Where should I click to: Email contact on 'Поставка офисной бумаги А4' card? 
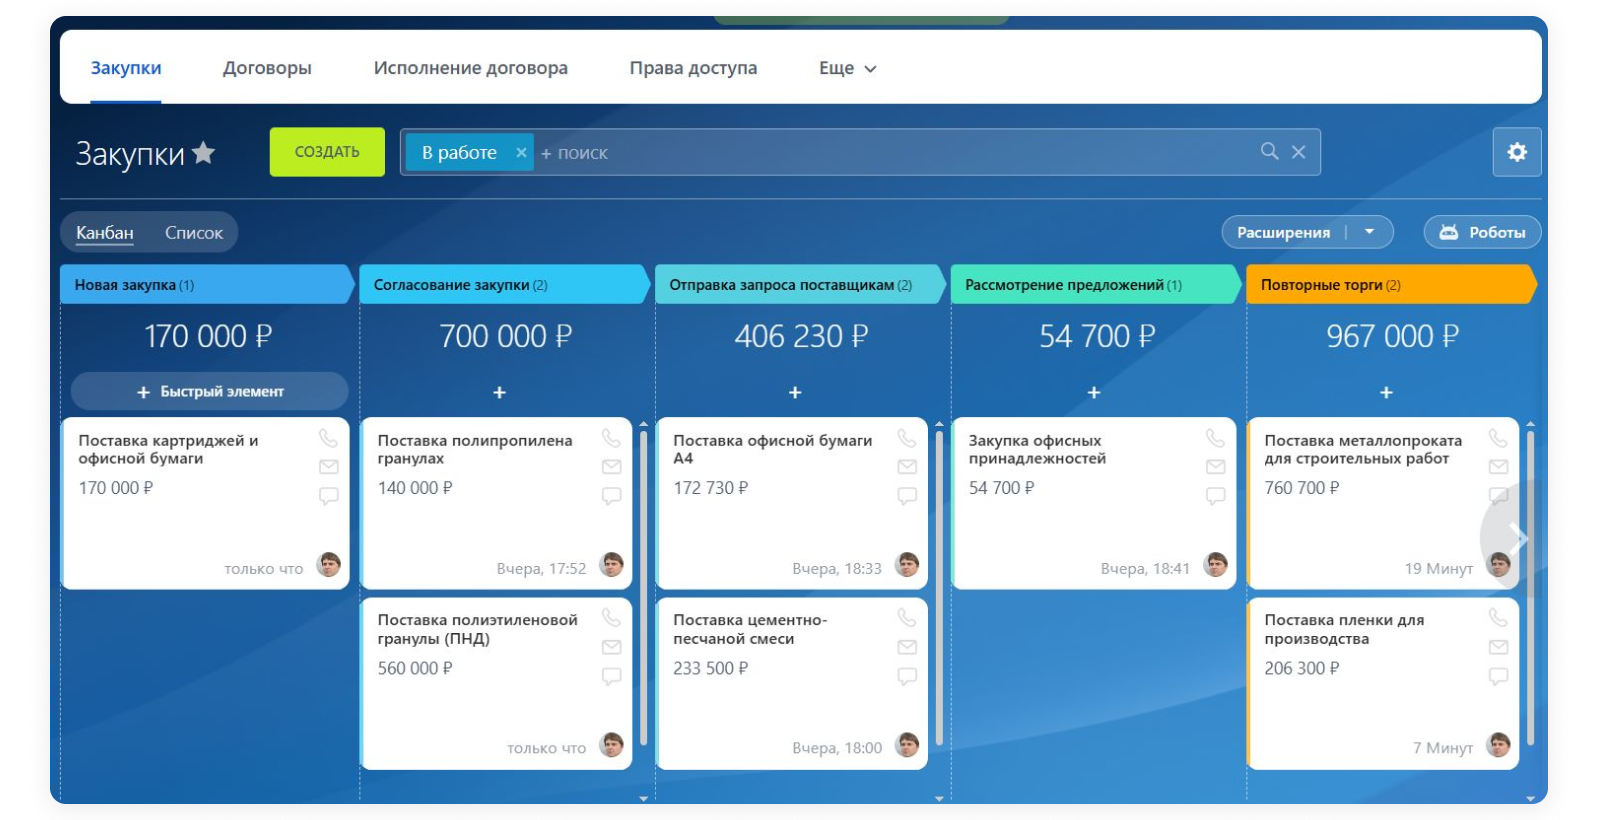point(907,467)
